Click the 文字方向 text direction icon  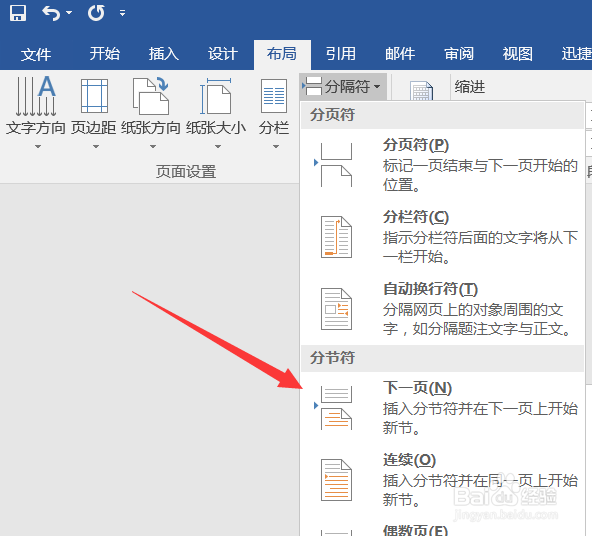[x=36, y=96]
